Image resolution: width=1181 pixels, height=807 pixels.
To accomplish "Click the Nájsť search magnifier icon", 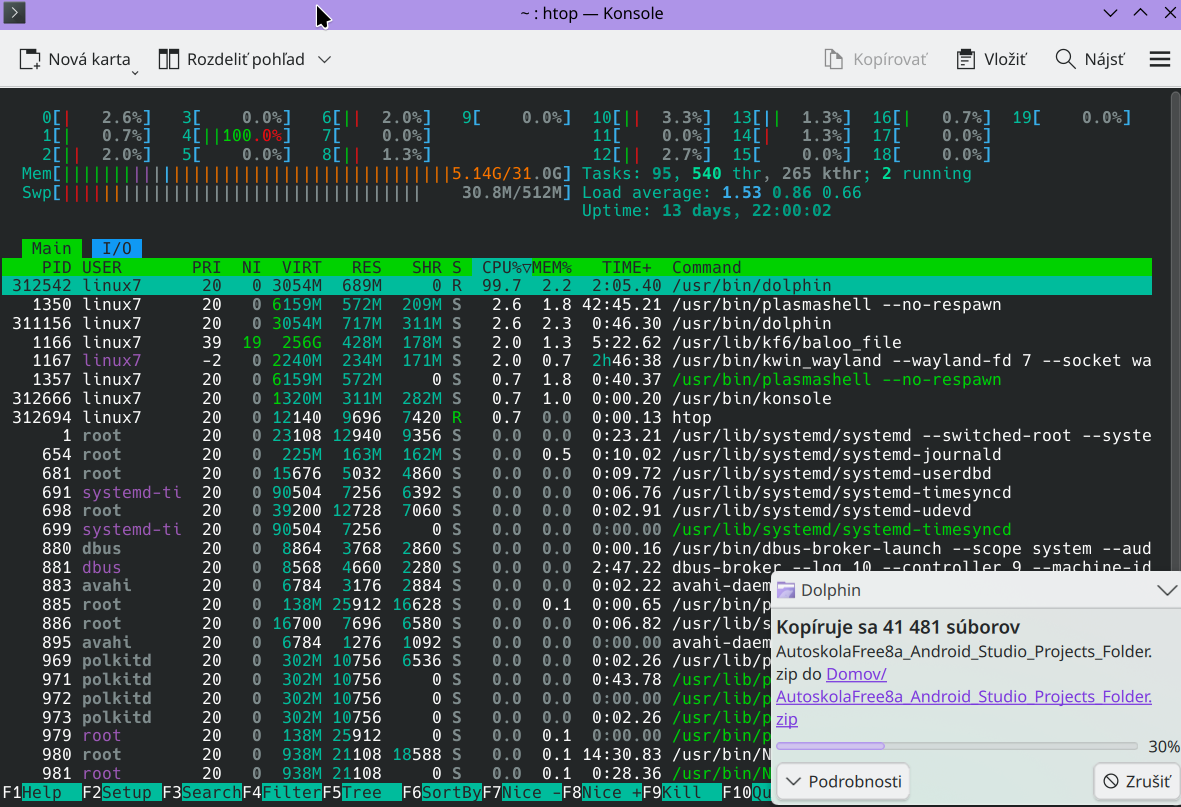I will tap(1066, 59).
